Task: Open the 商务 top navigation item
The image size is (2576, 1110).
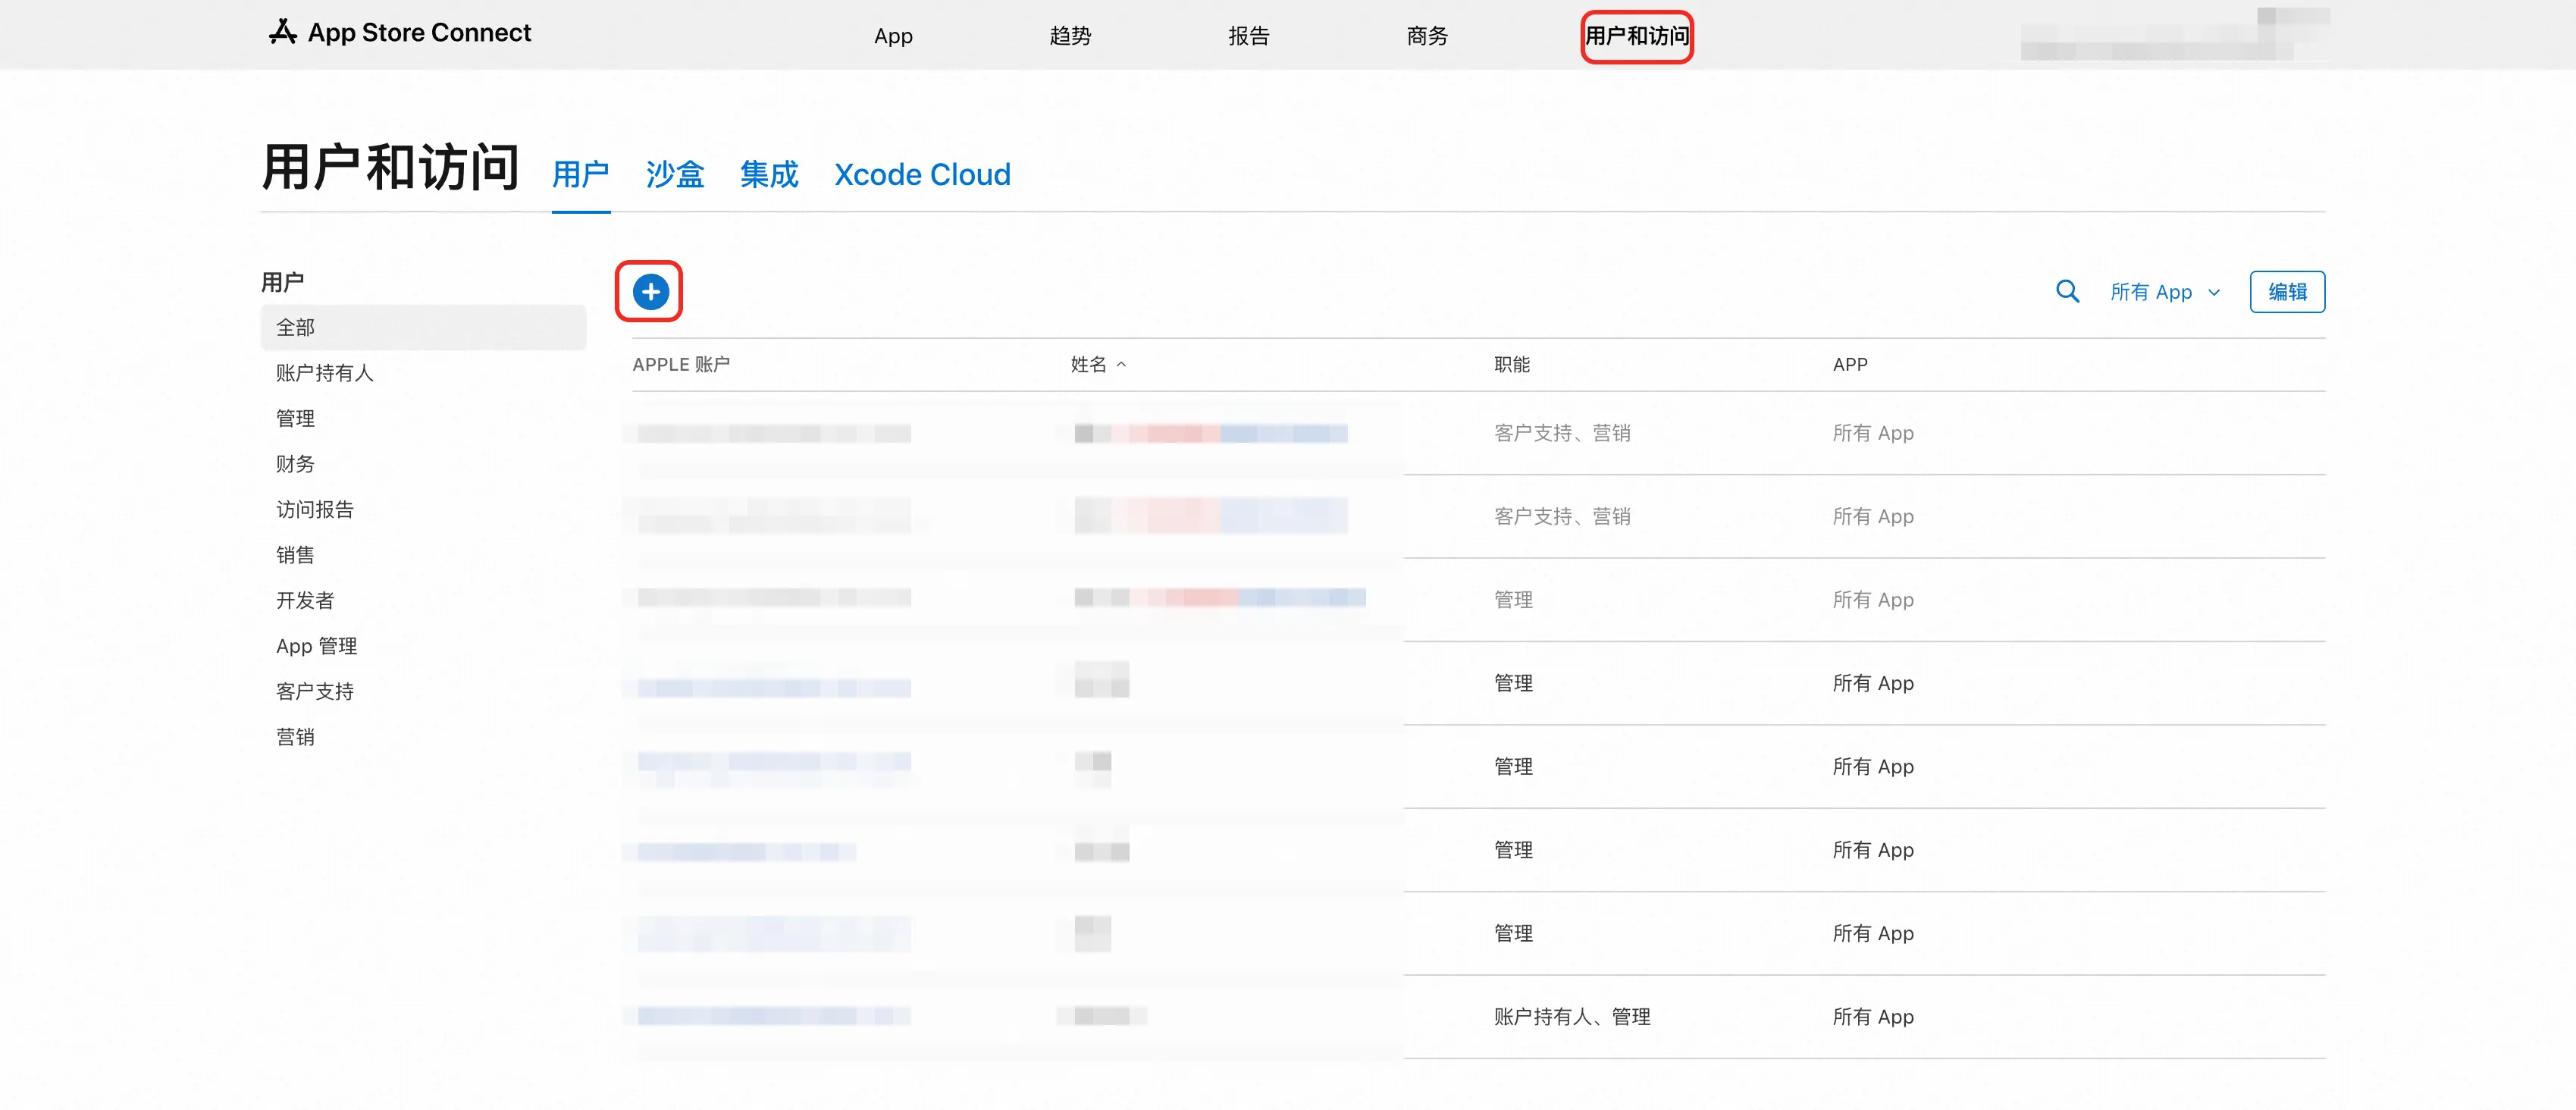Action: pyautogui.click(x=1427, y=36)
